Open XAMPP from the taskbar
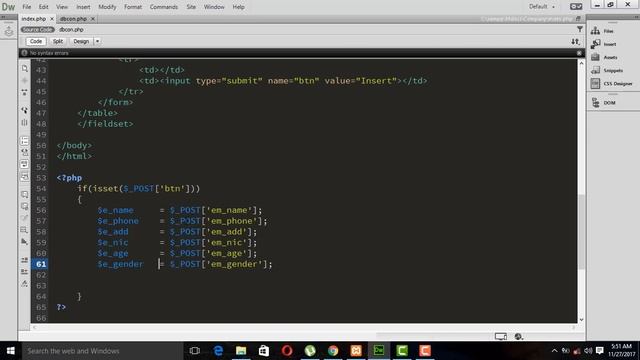The width and height of the screenshot is (640, 360). pyautogui.click(x=356, y=351)
